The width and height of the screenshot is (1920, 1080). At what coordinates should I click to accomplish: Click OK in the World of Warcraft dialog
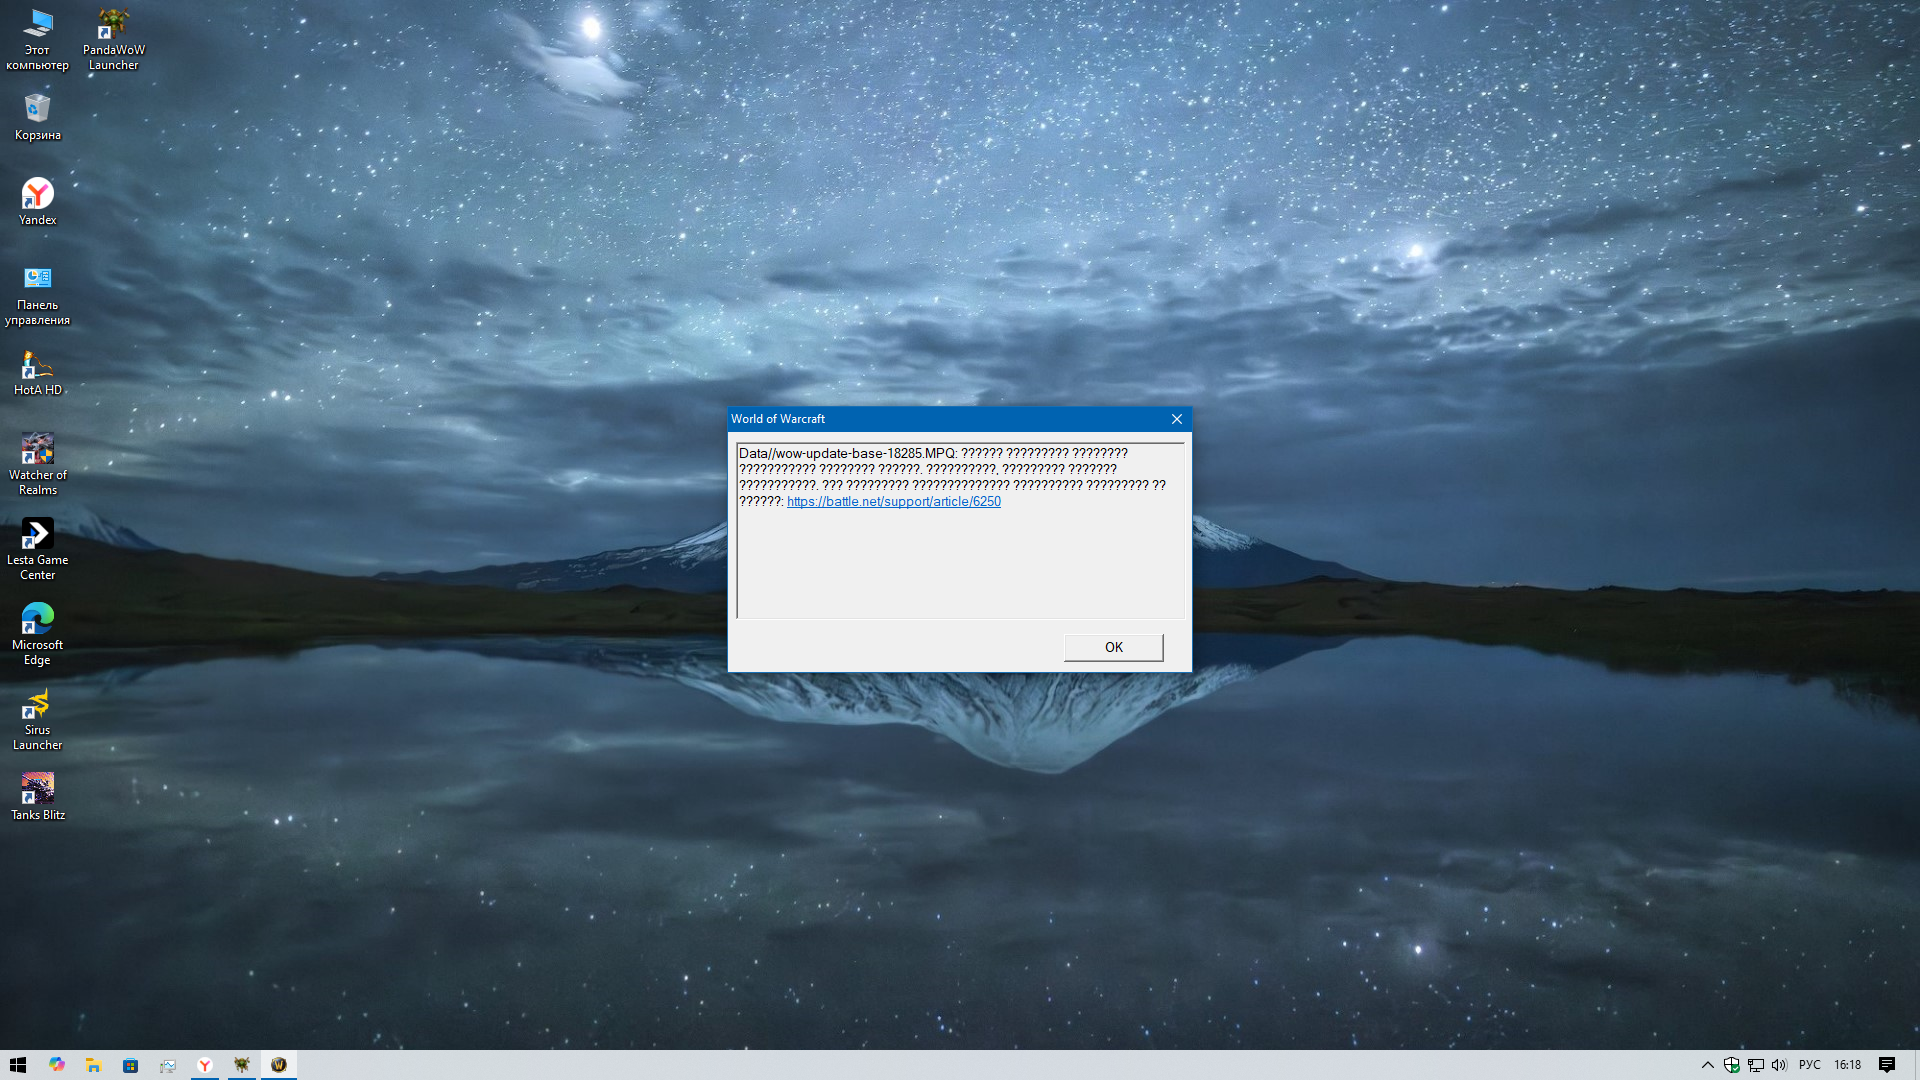tap(1113, 647)
